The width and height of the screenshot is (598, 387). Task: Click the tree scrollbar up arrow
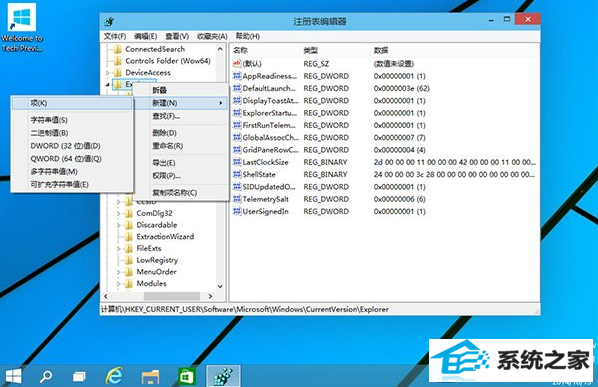point(220,49)
